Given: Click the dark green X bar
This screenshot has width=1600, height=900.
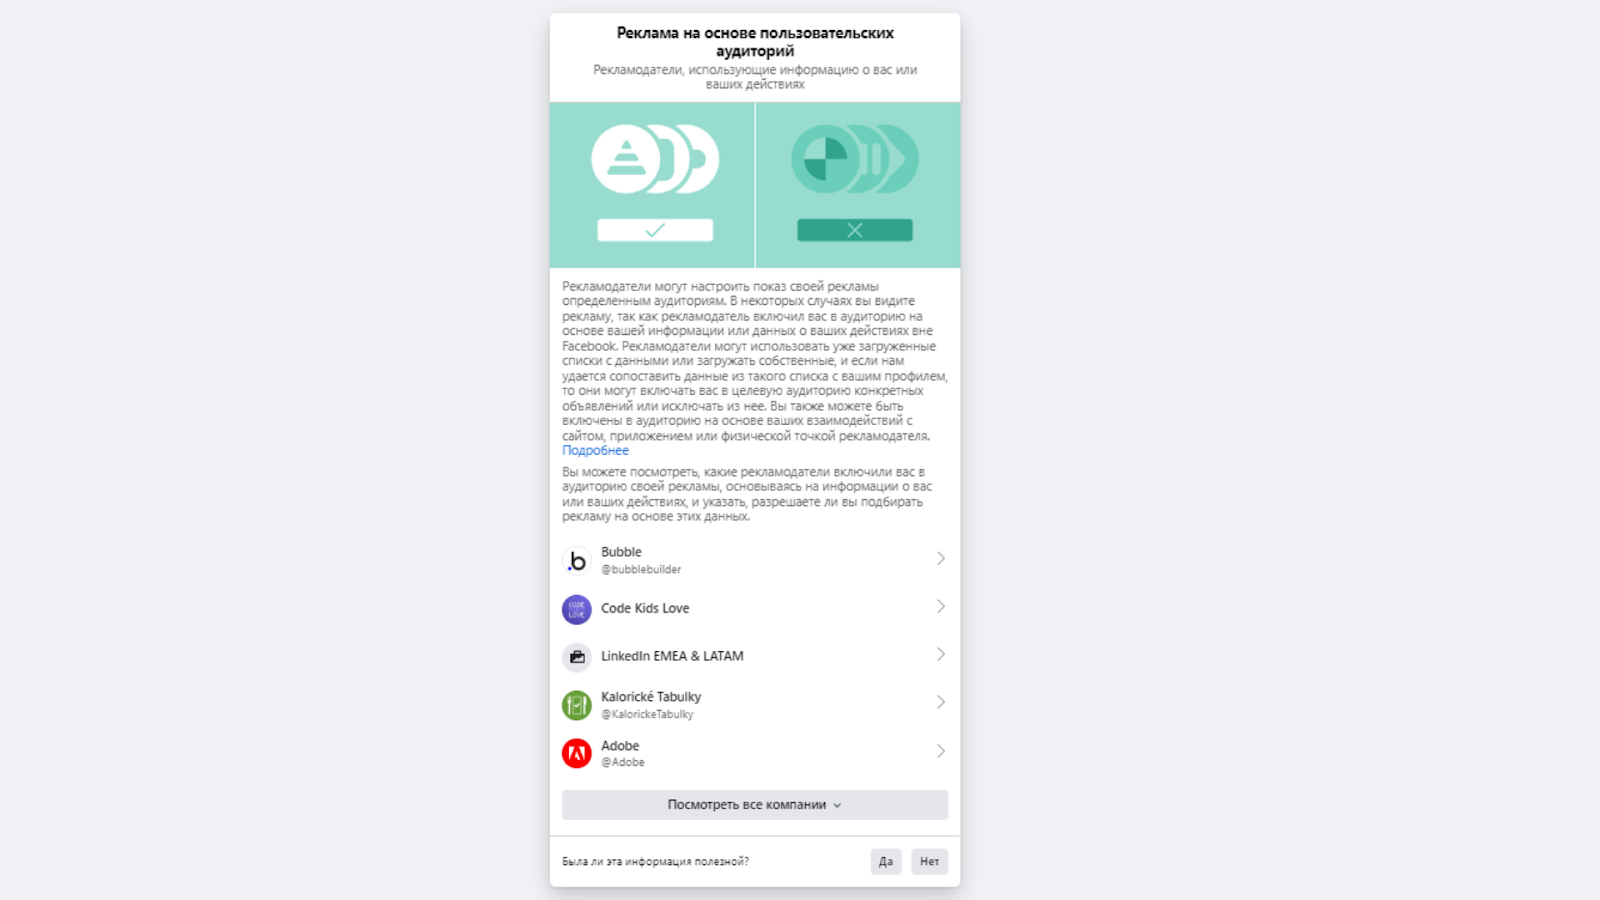Looking at the screenshot, I should (855, 230).
